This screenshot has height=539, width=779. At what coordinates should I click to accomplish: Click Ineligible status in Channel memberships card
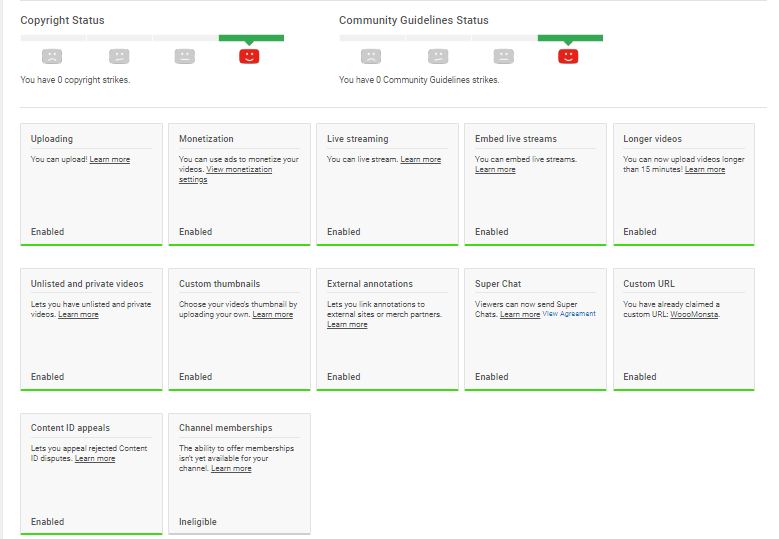tap(198, 522)
